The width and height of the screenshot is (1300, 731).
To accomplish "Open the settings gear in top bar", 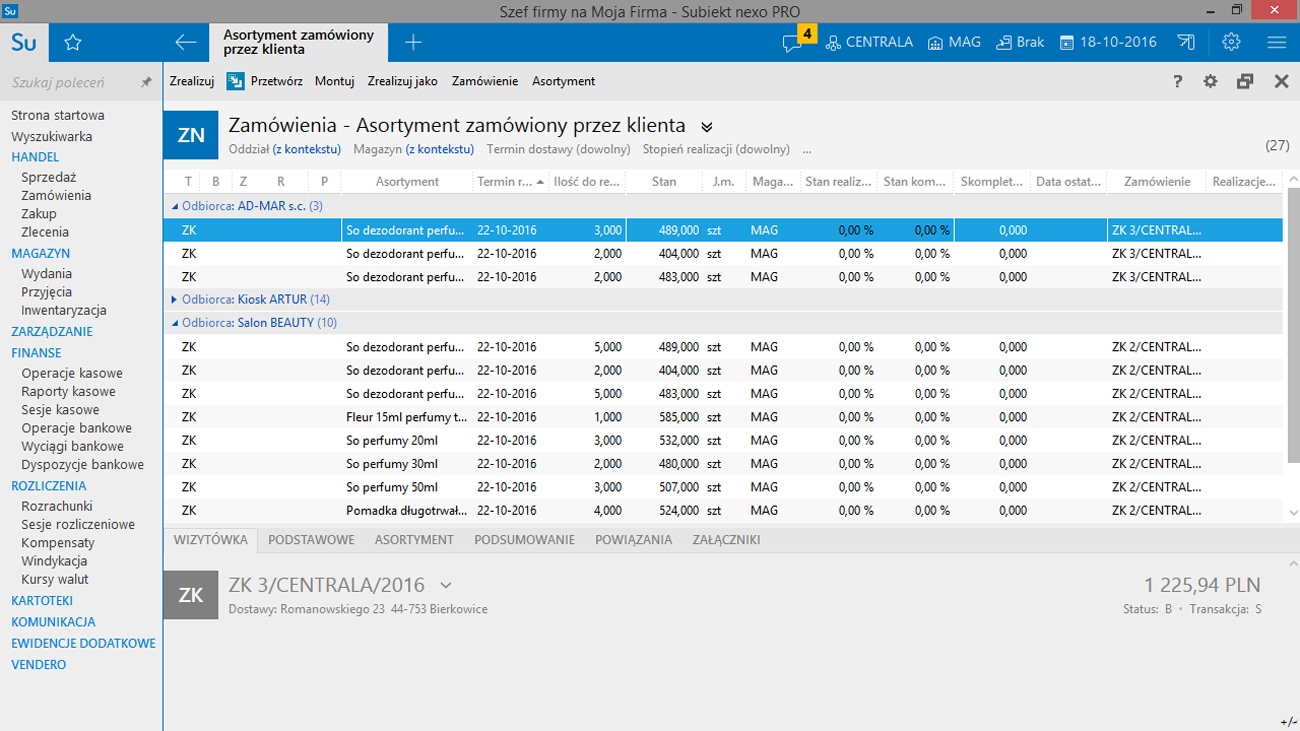I will [1231, 42].
